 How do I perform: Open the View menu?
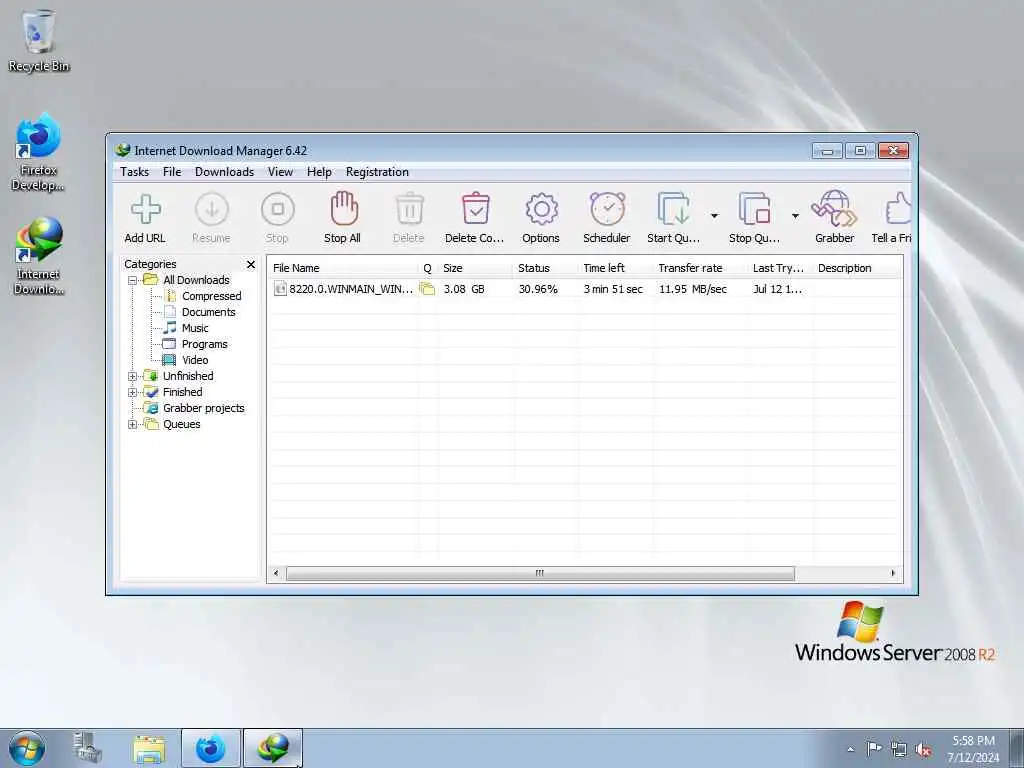click(x=280, y=172)
